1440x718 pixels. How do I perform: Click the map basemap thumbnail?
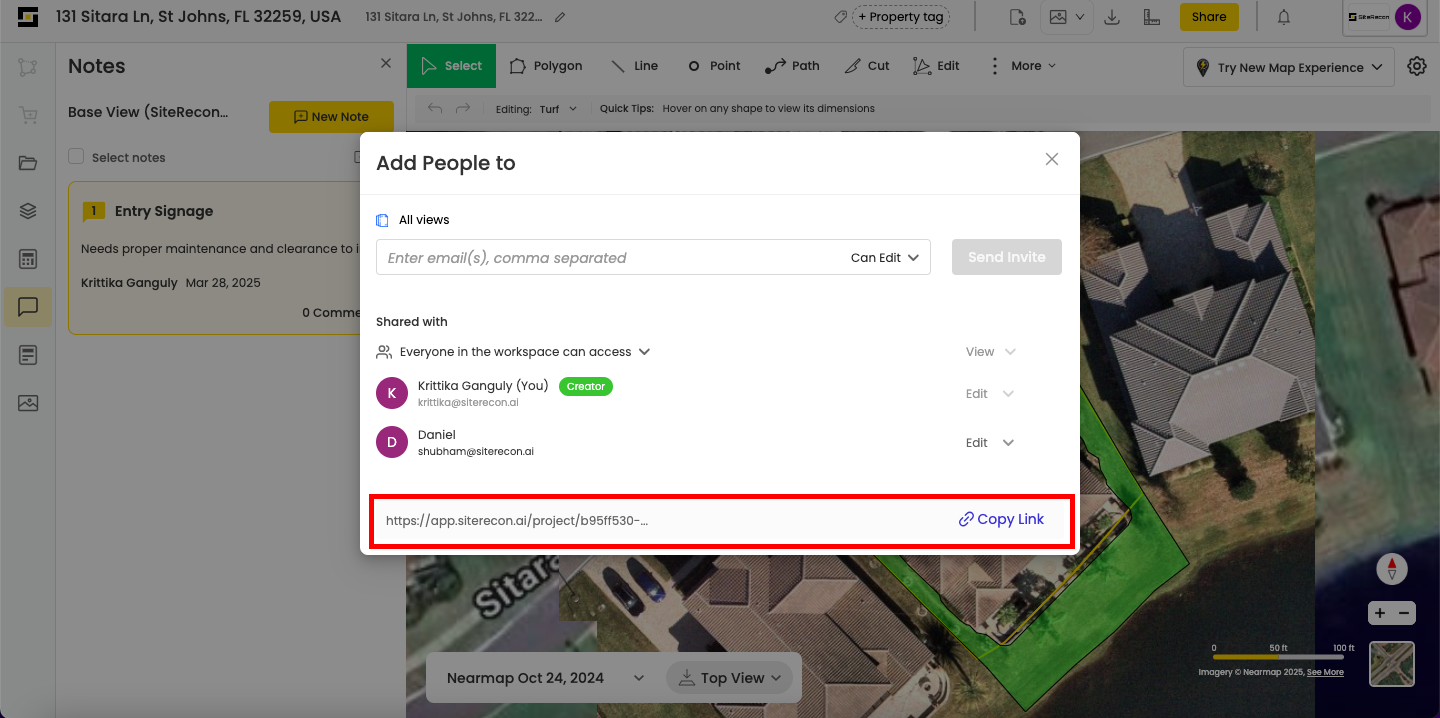click(x=1392, y=664)
